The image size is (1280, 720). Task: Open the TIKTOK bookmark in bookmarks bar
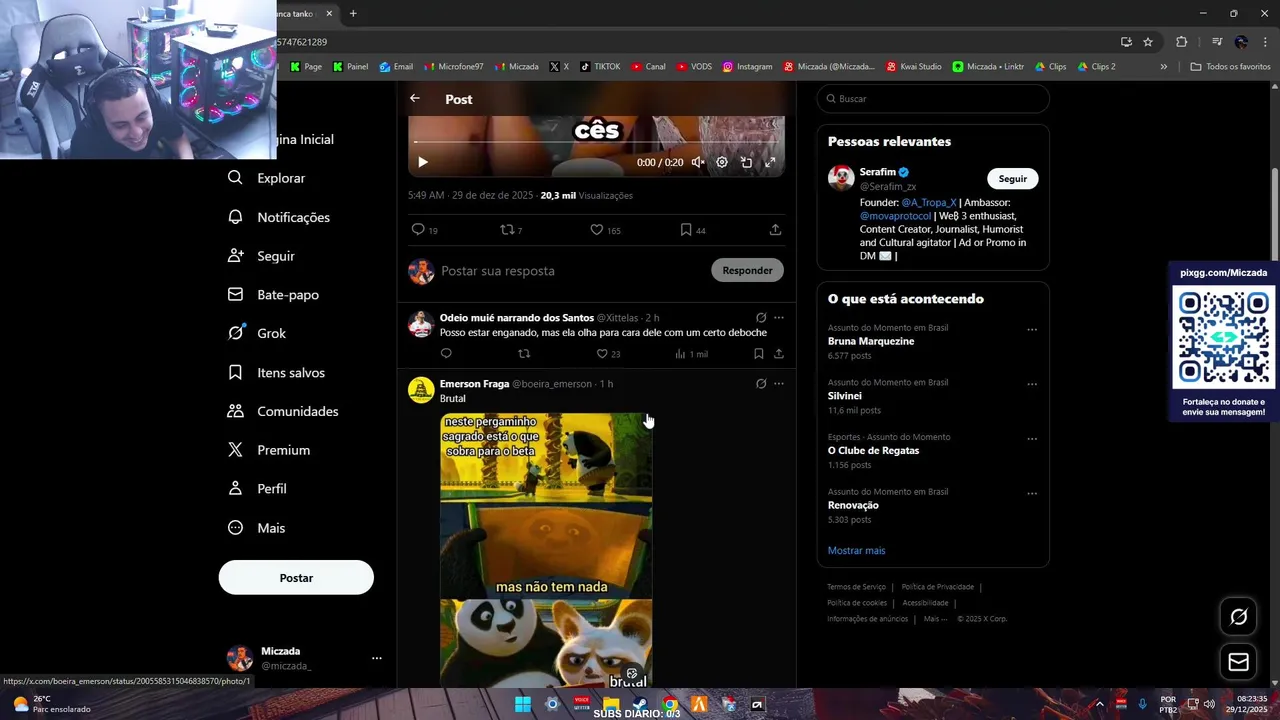click(x=599, y=67)
